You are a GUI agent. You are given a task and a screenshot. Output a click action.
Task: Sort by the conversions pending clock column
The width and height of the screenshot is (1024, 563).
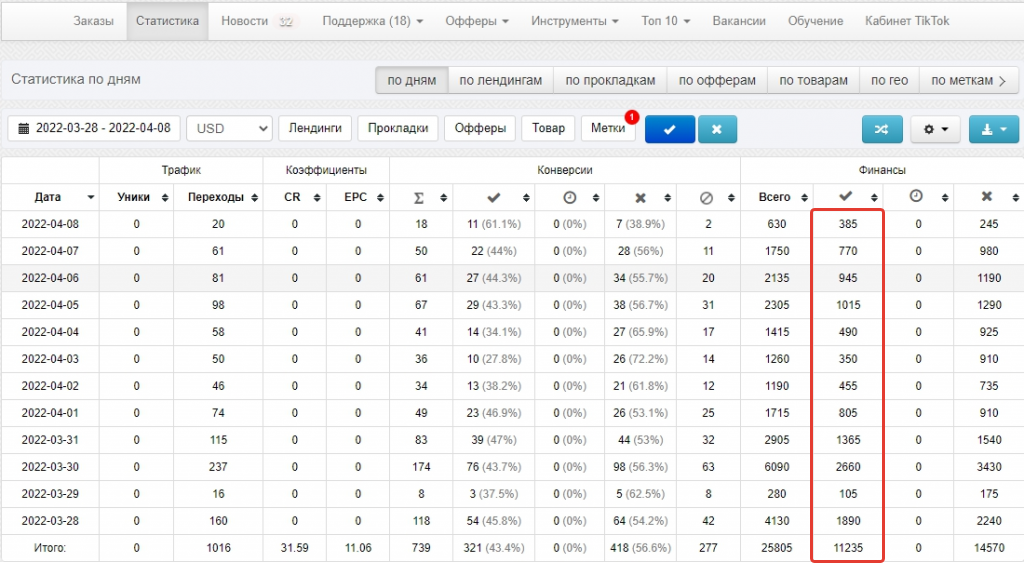click(570, 197)
